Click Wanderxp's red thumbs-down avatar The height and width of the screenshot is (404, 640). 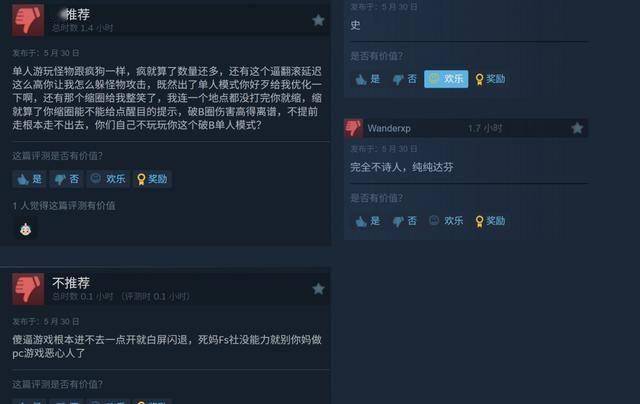tap(353, 128)
